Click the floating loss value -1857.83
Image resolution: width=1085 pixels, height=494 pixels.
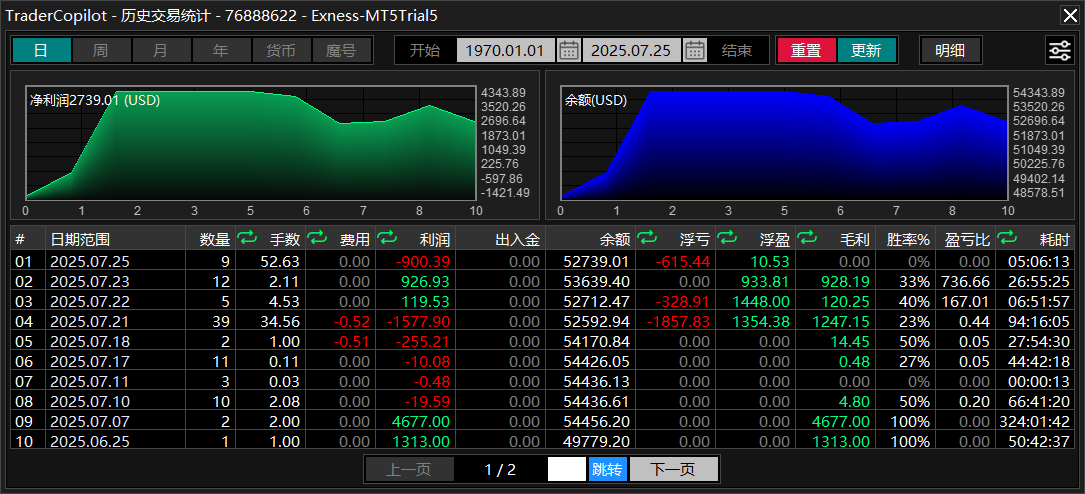click(678, 322)
